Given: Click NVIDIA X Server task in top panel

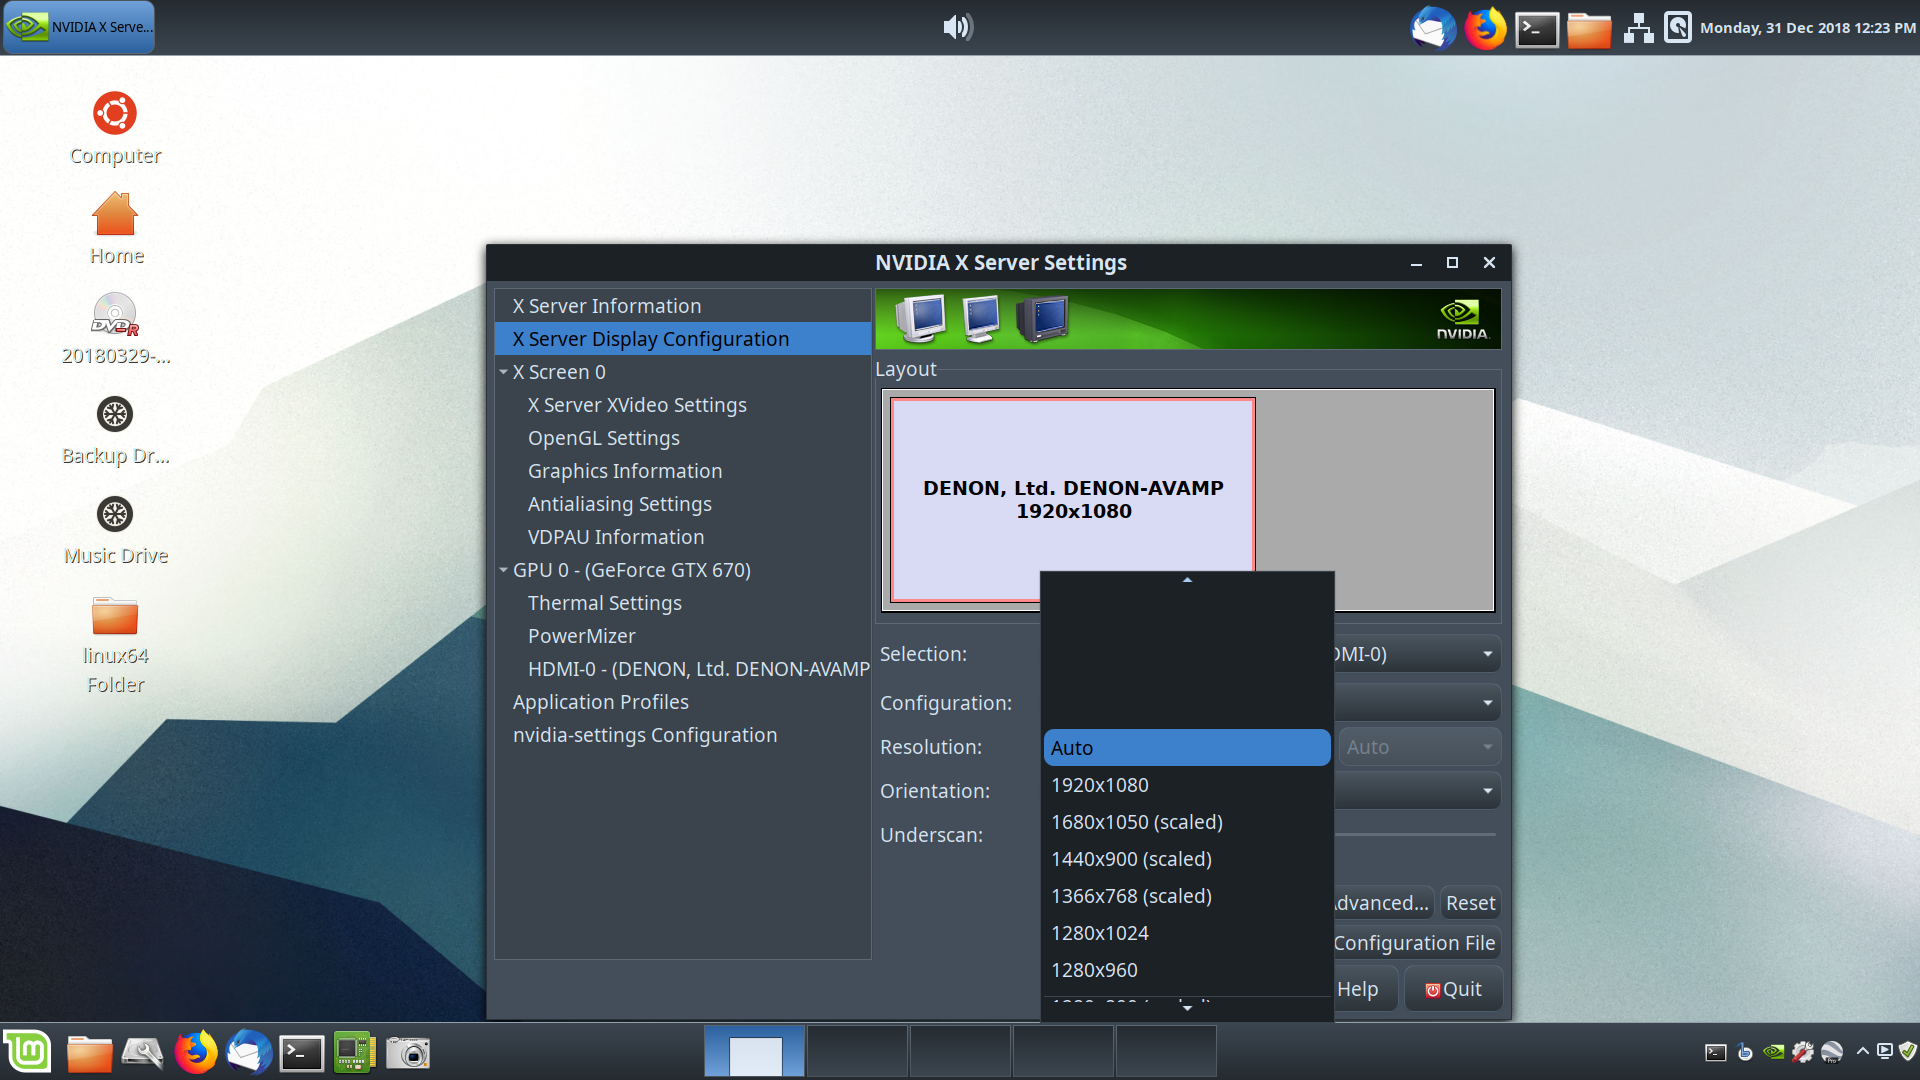Looking at the screenshot, I should pyautogui.click(x=79, y=27).
